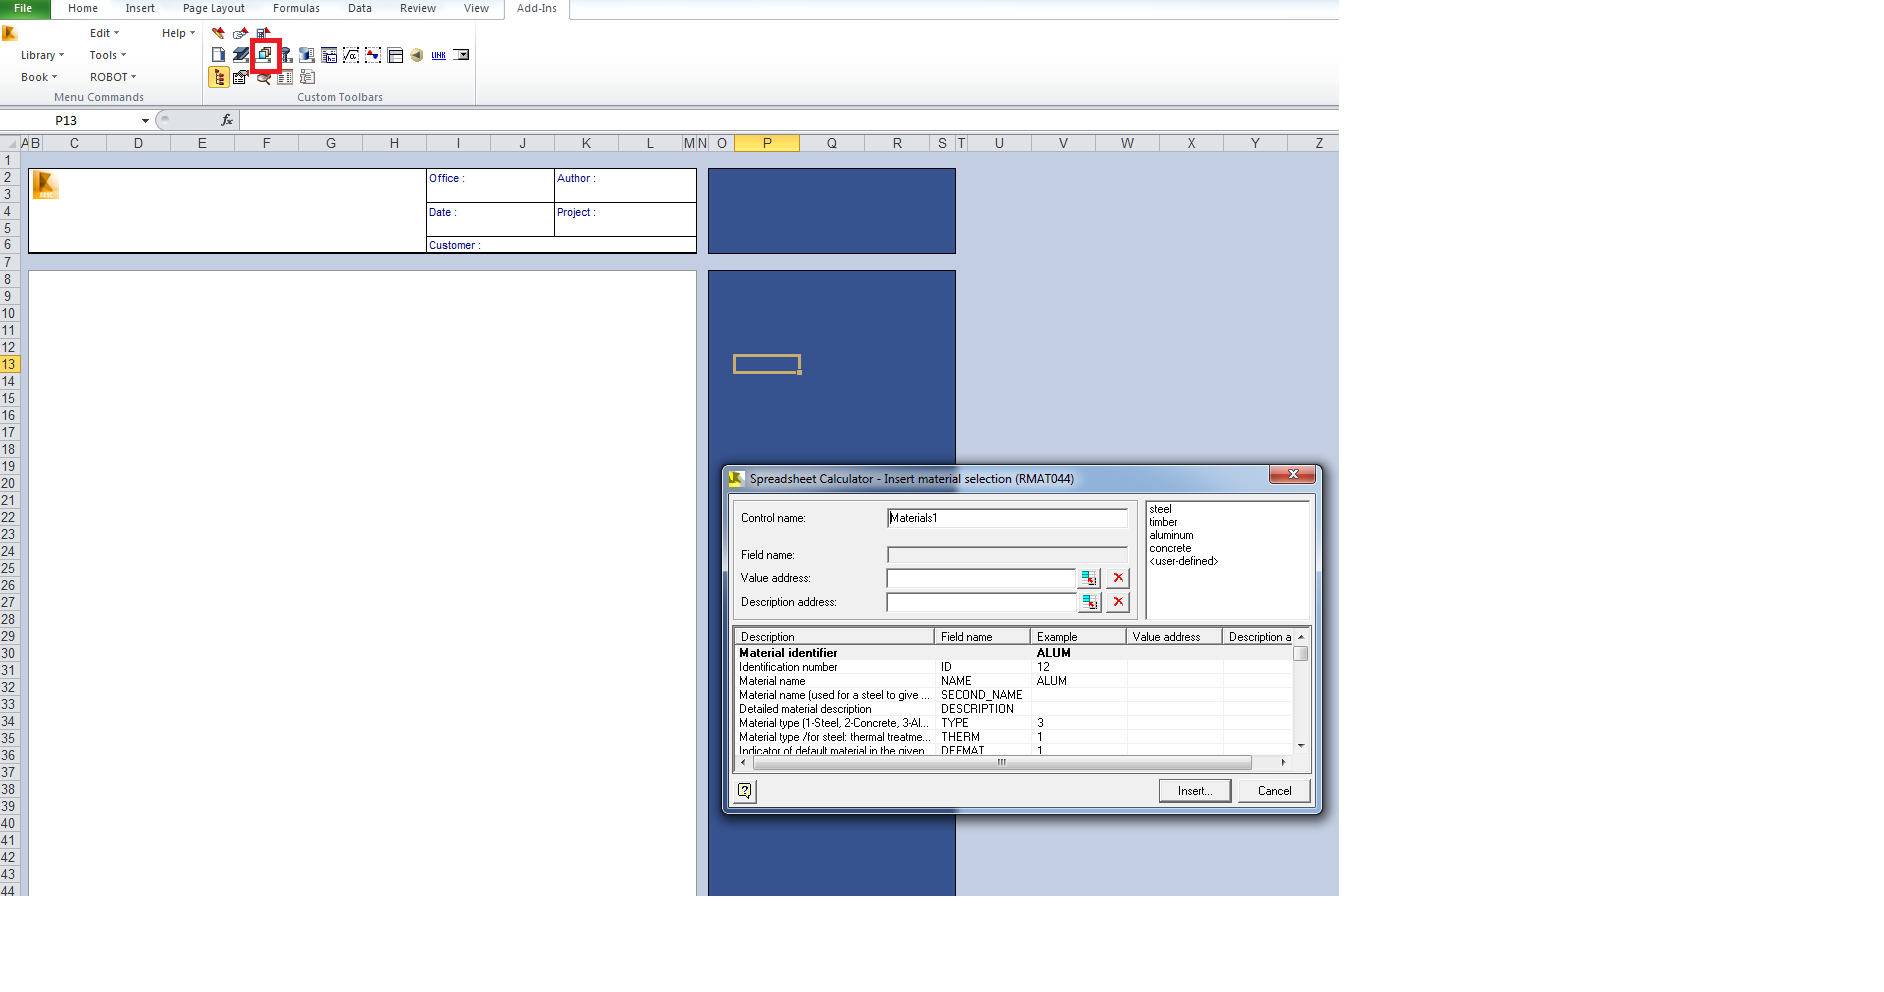Click the Field name column header

coord(982,637)
